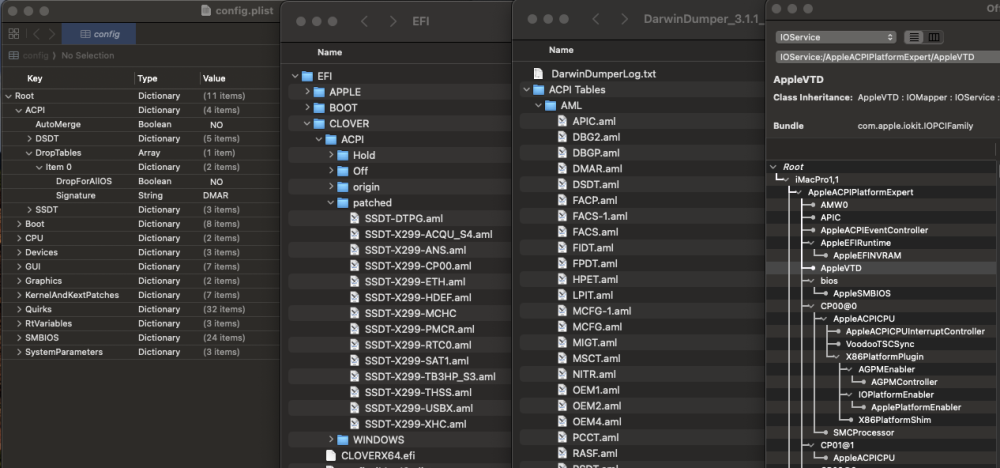Expand the DSDT dictionary row
Viewport: 1000px width, 468px height.
pyautogui.click(x=29, y=138)
